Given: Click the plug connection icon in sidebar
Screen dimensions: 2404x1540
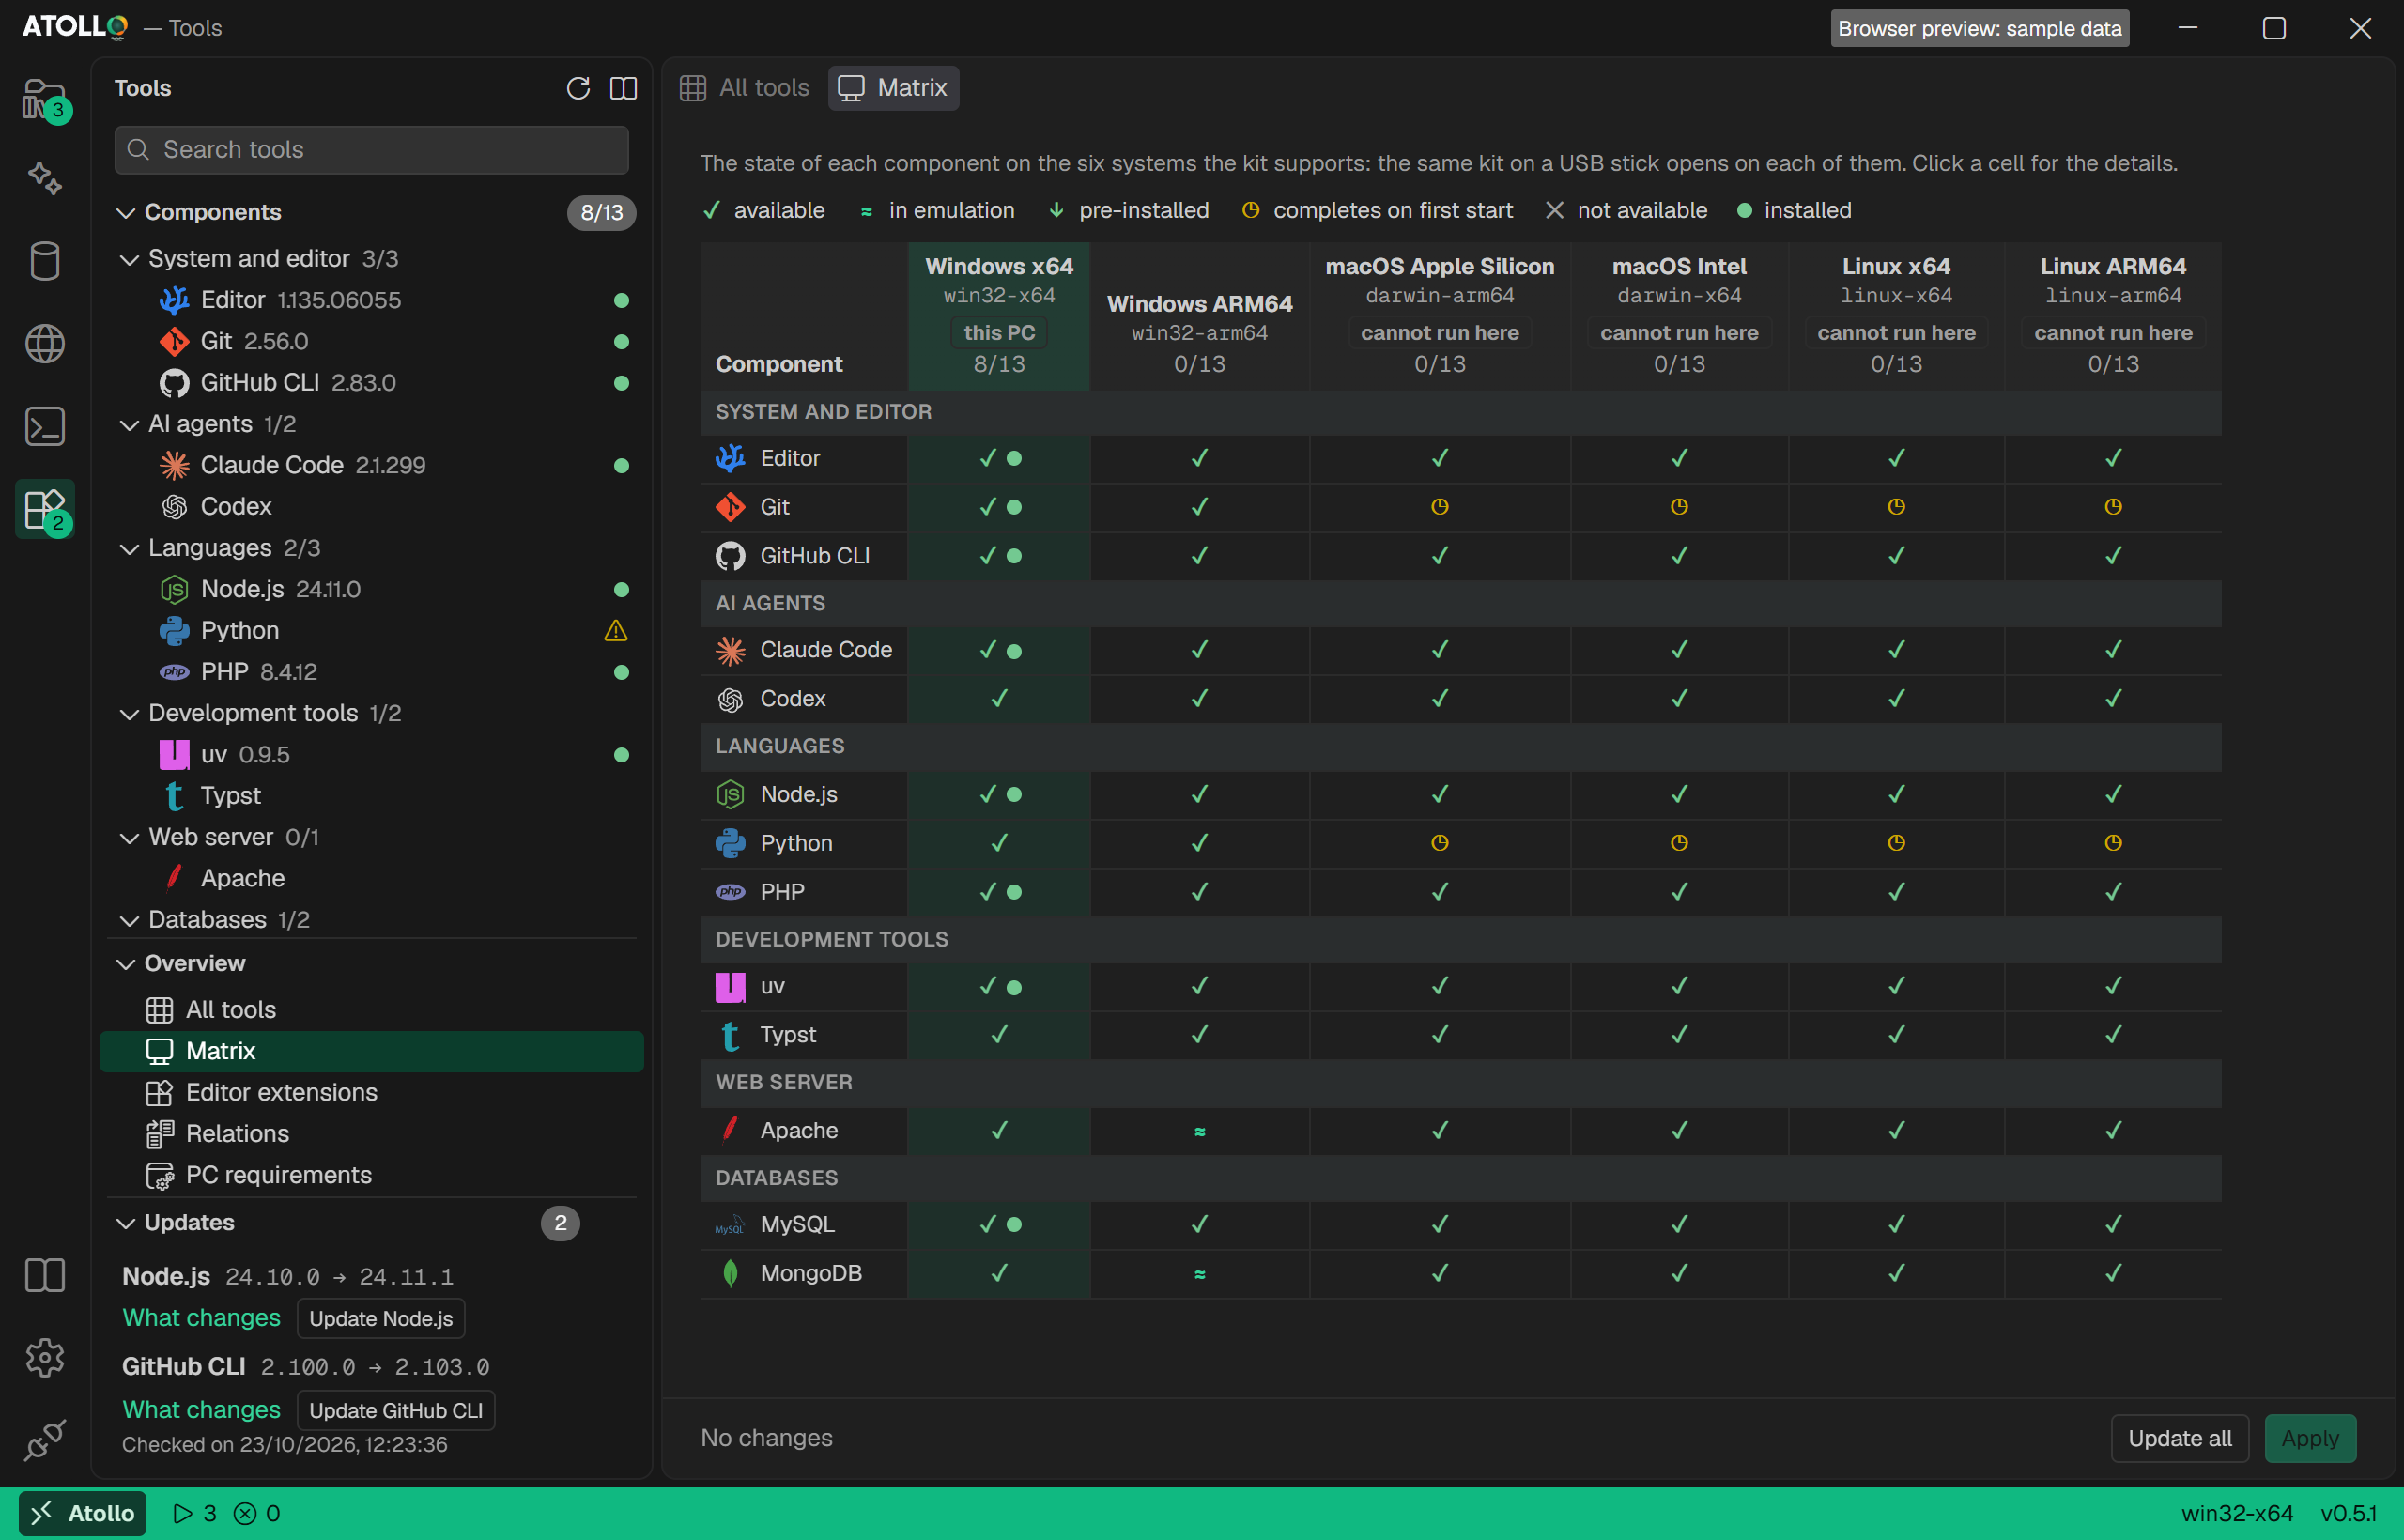Looking at the screenshot, I should point(45,1440).
